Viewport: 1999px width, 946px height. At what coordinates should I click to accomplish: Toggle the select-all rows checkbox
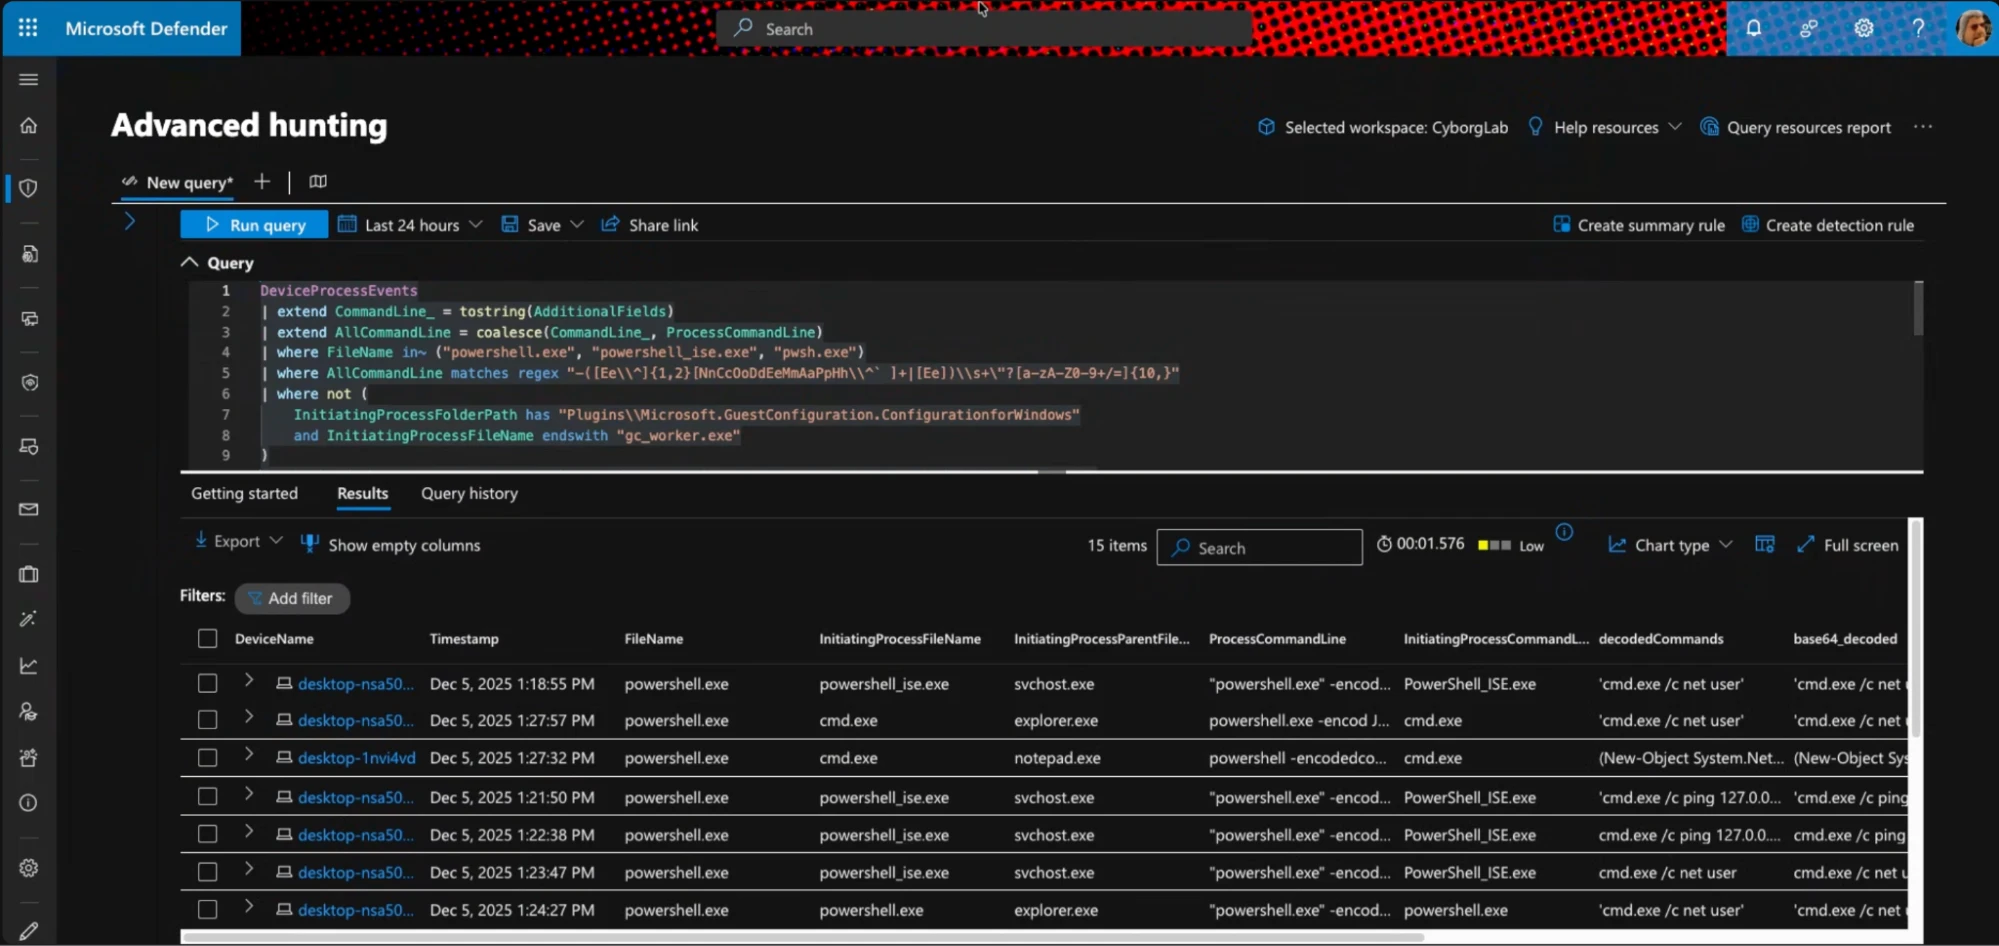coord(207,639)
